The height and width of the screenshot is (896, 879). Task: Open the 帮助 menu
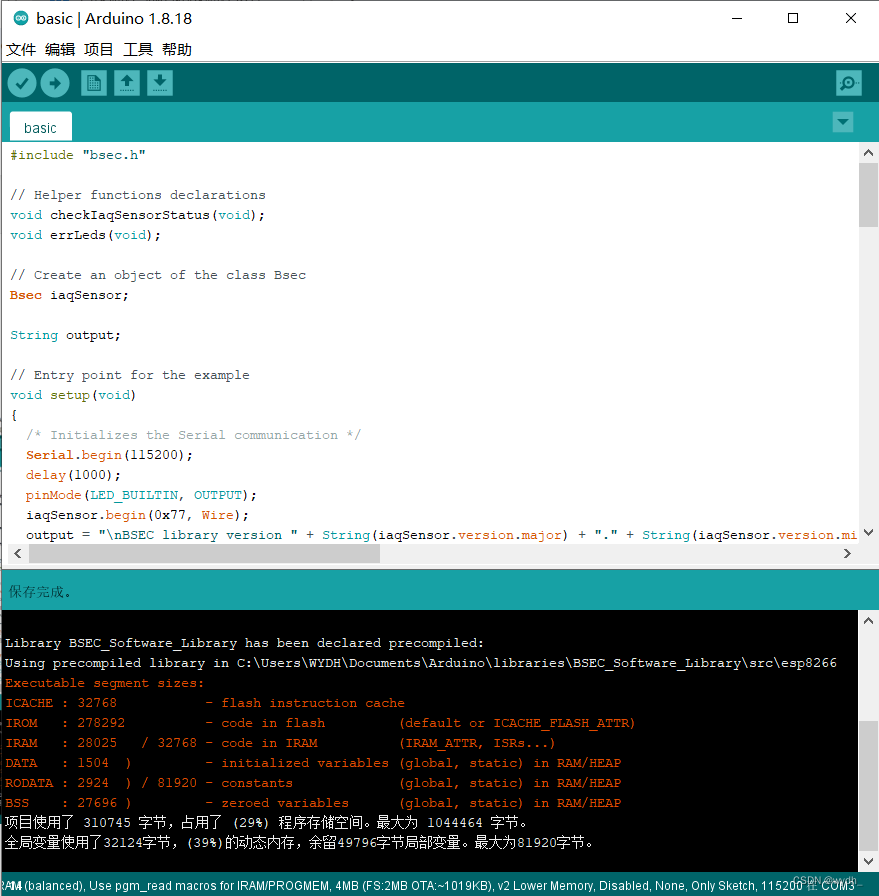pyautogui.click(x=176, y=49)
